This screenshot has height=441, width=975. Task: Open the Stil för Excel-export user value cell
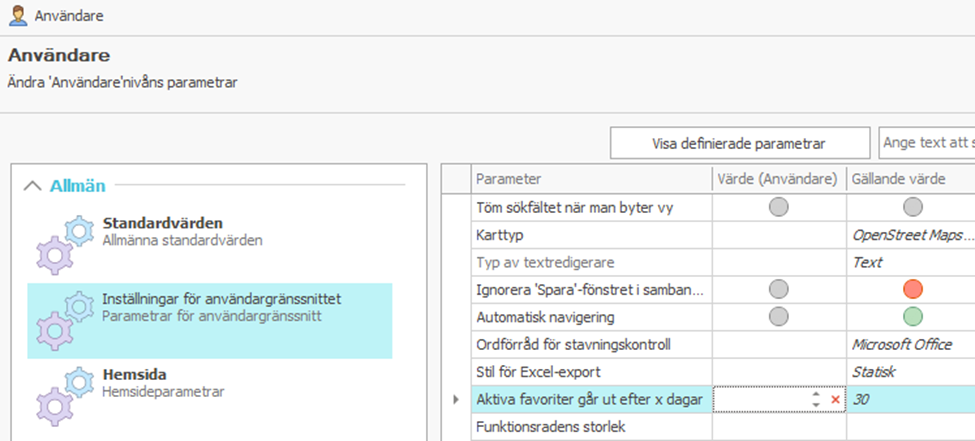[x=779, y=372]
